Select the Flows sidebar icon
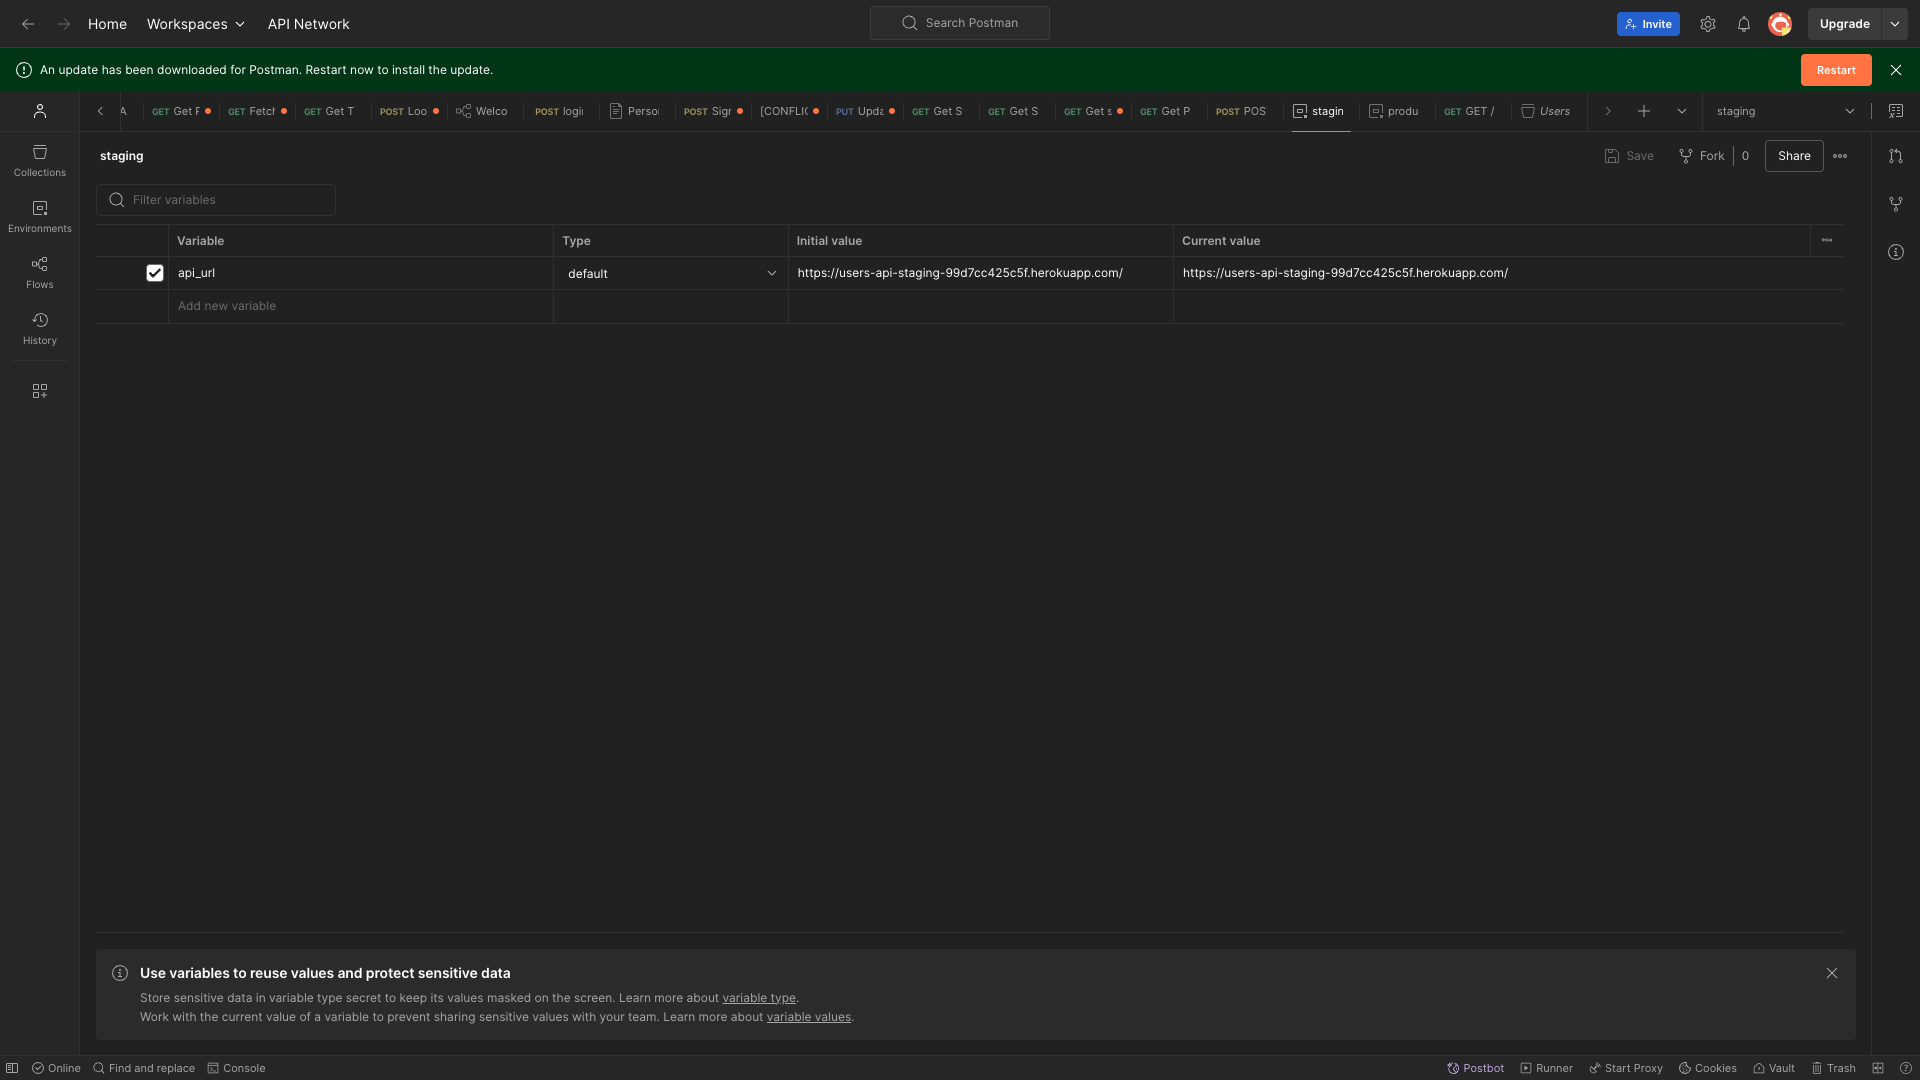The width and height of the screenshot is (1920, 1080). (39, 271)
